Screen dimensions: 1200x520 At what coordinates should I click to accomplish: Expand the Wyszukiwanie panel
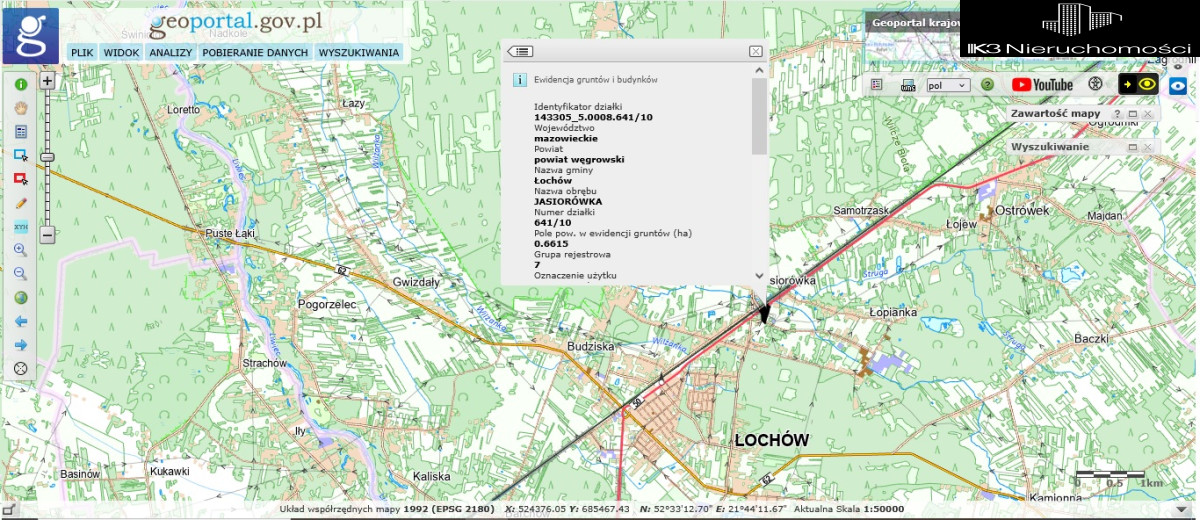[x=1133, y=148]
